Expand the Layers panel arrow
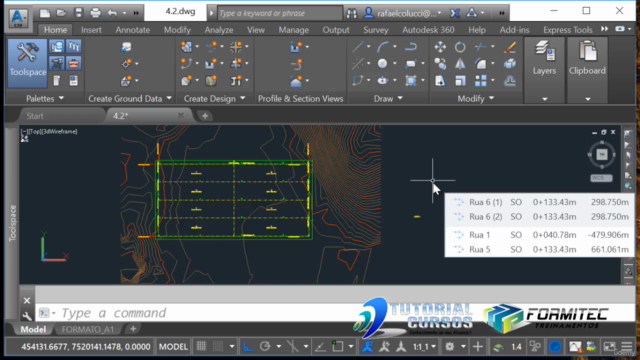This screenshot has height=360, width=640. pos(544,99)
